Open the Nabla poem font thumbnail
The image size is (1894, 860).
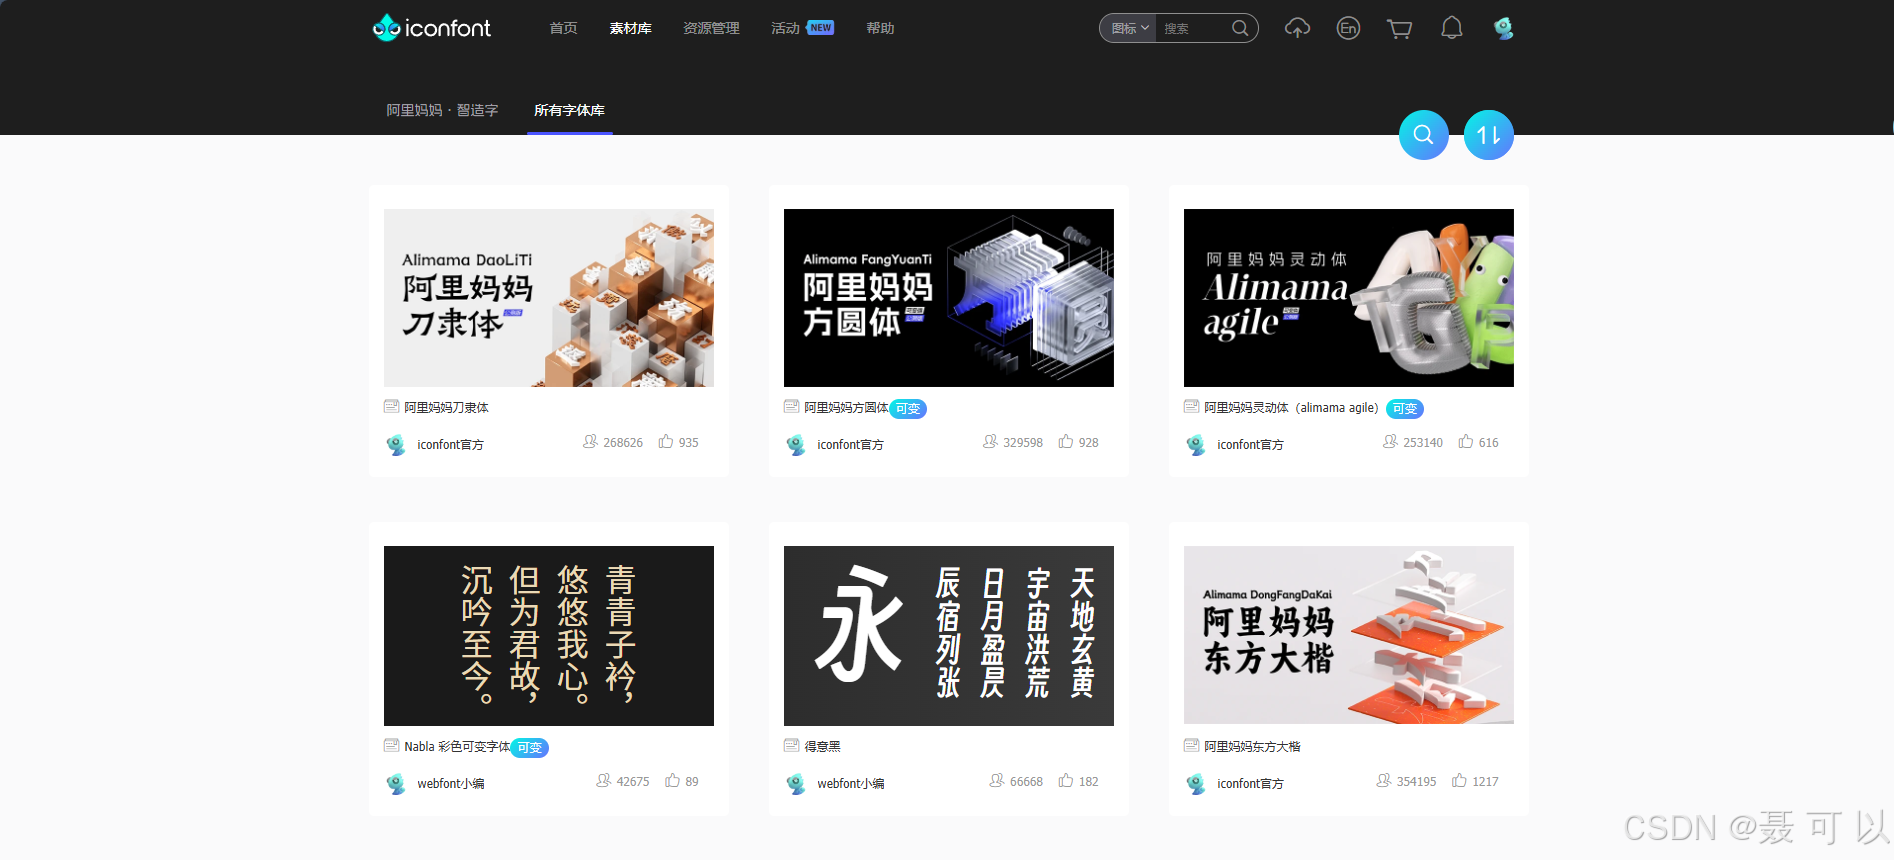549,636
